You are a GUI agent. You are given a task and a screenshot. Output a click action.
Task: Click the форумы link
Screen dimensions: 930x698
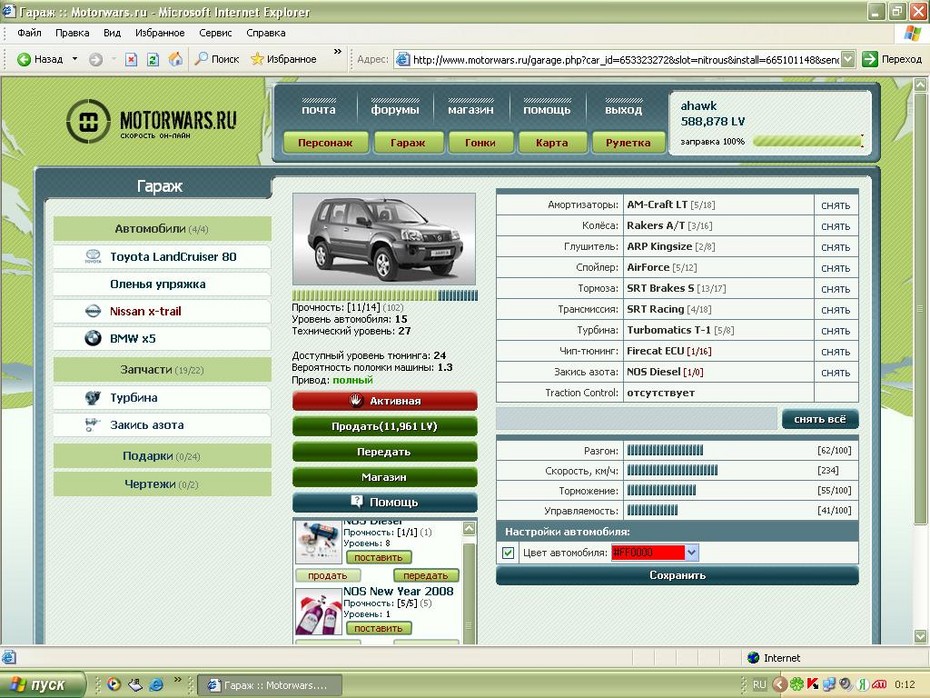pyautogui.click(x=395, y=110)
